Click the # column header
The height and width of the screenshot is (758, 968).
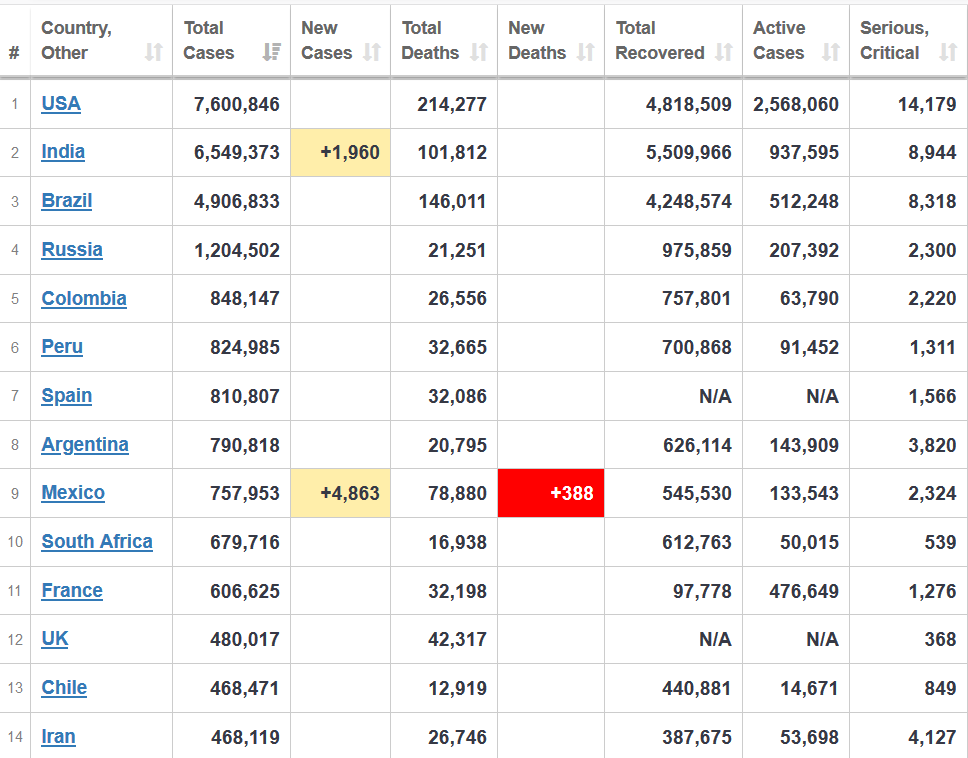click(14, 53)
